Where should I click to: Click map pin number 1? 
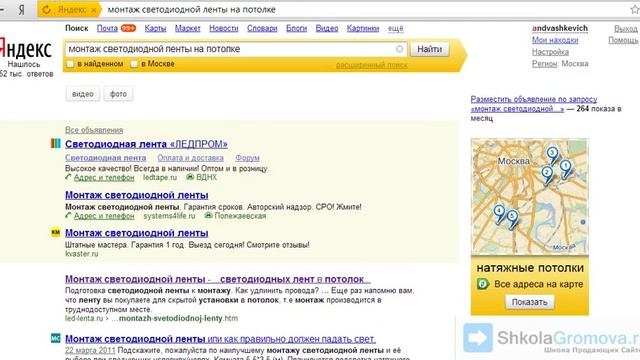[566, 168]
